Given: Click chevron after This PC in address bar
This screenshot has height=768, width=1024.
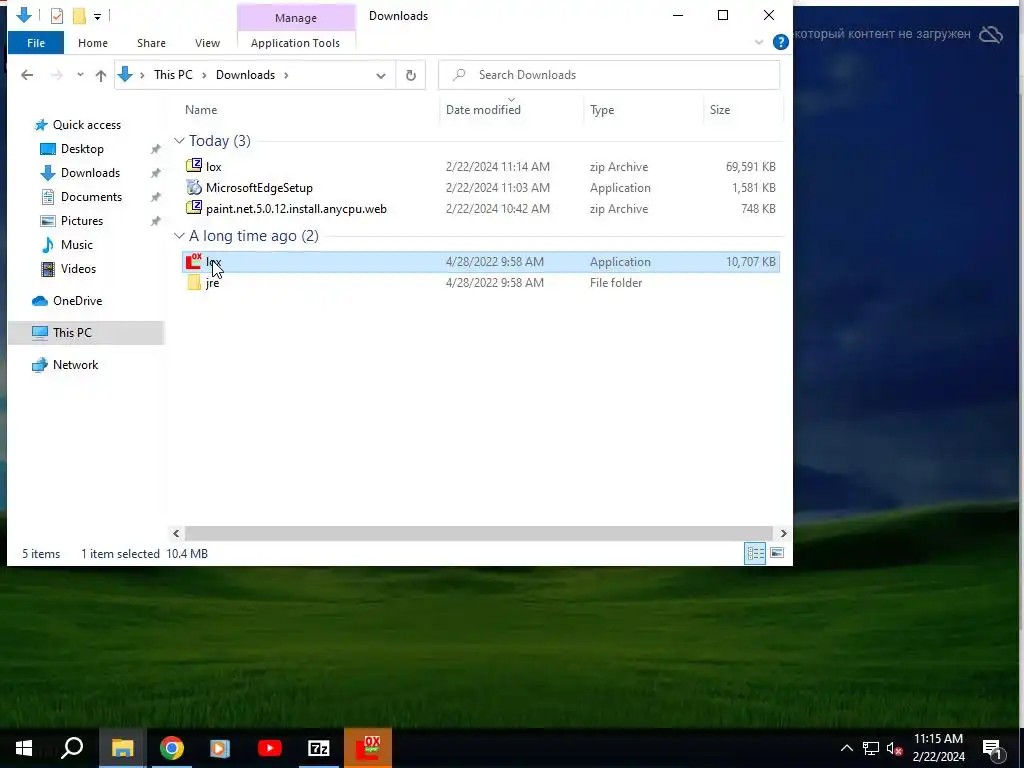Looking at the screenshot, I should tap(204, 75).
